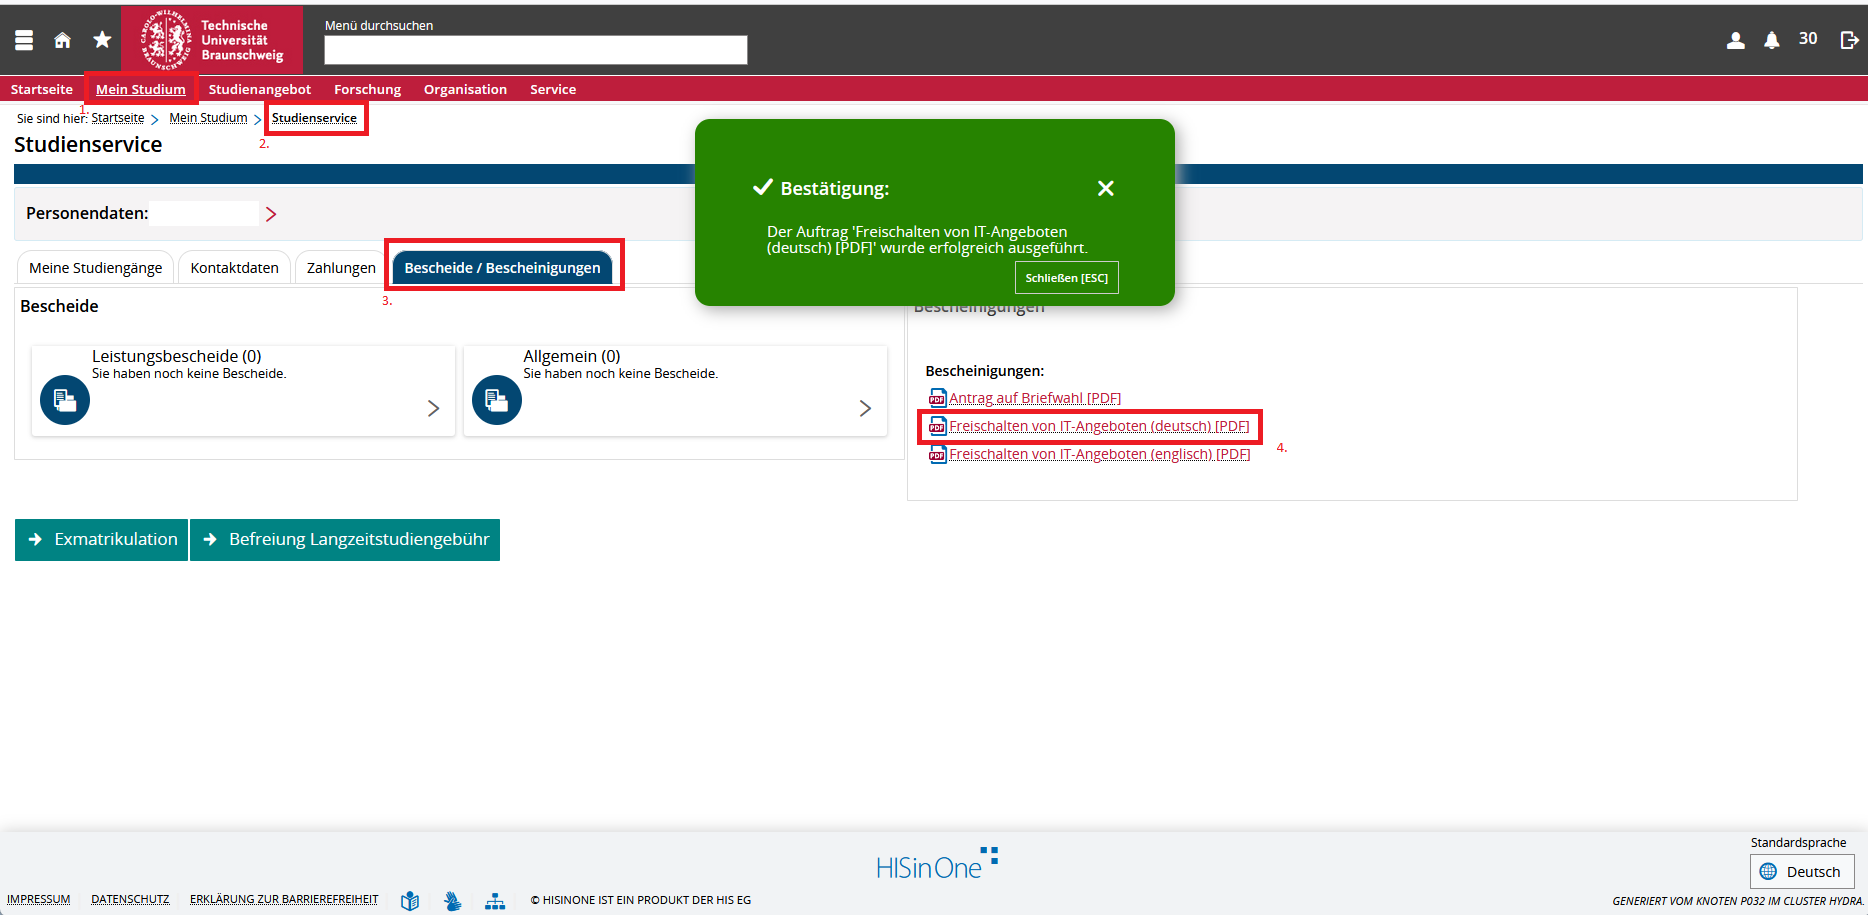The height and width of the screenshot is (915, 1868).
Task: Go to home via house icon
Action: [x=62, y=40]
